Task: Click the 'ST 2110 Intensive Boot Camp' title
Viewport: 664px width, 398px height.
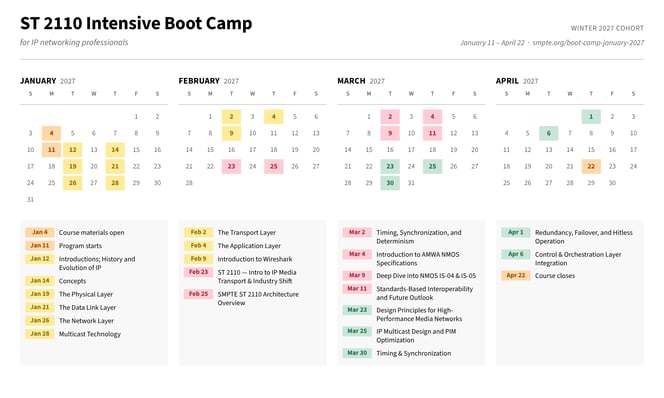Action: click(136, 23)
